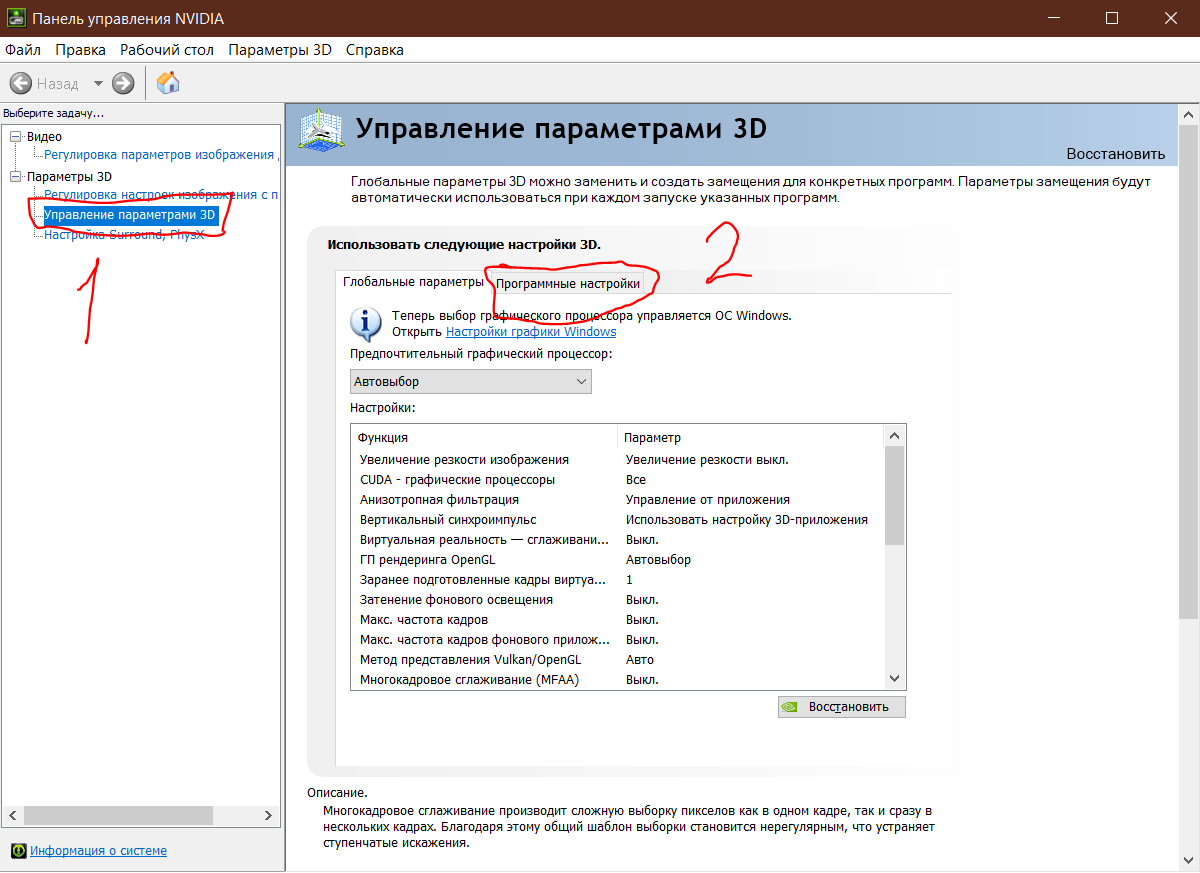1200x873 pixels.
Task: Click the settings list scroll down arrow
Action: click(895, 679)
